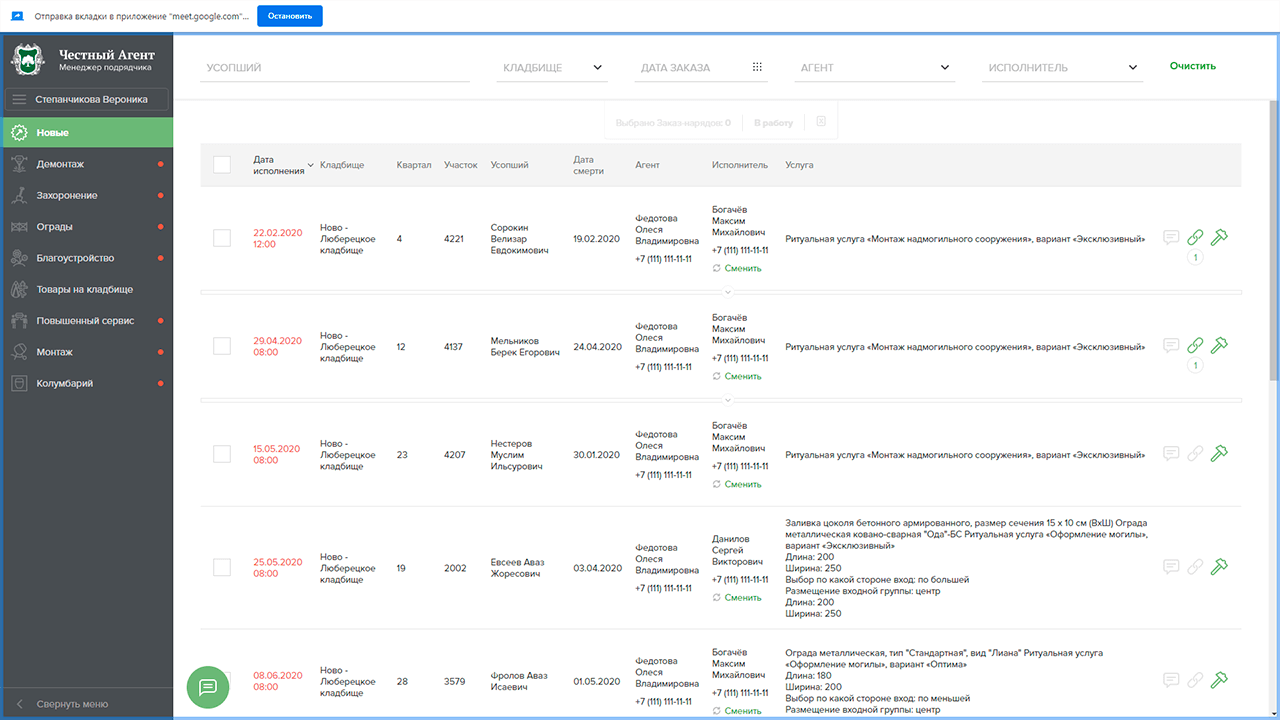Open the green chat bubble button
The height and width of the screenshot is (720, 1280).
pyautogui.click(x=208, y=687)
